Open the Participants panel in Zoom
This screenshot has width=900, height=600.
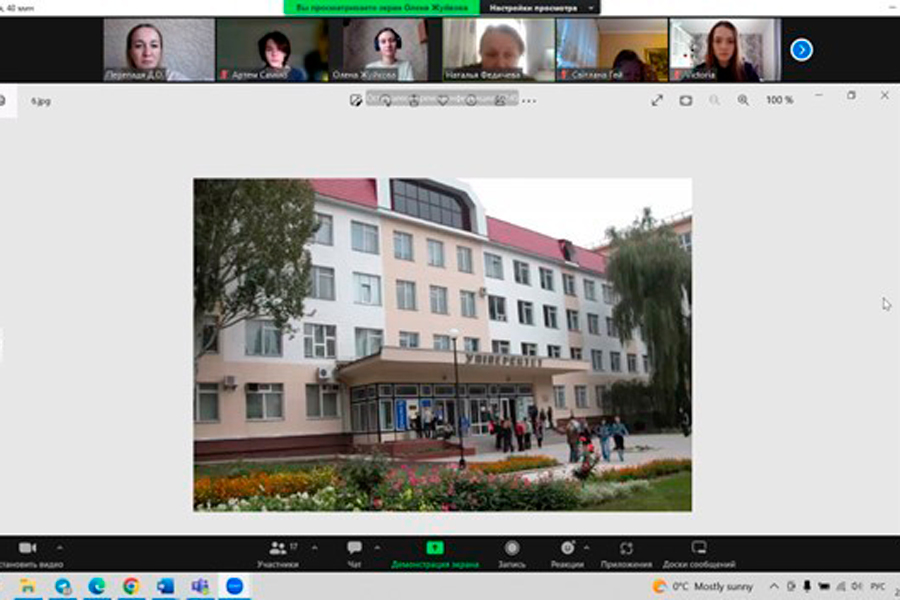pos(277,553)
